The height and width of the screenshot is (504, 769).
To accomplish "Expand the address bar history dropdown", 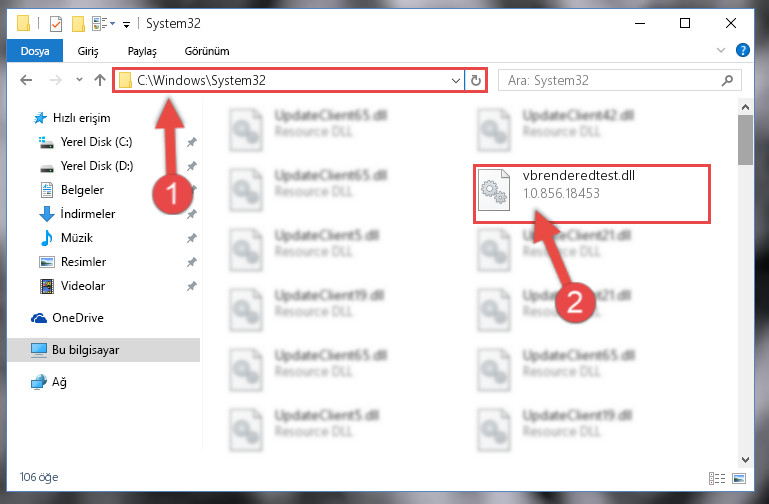I will (x=456, y=80).
